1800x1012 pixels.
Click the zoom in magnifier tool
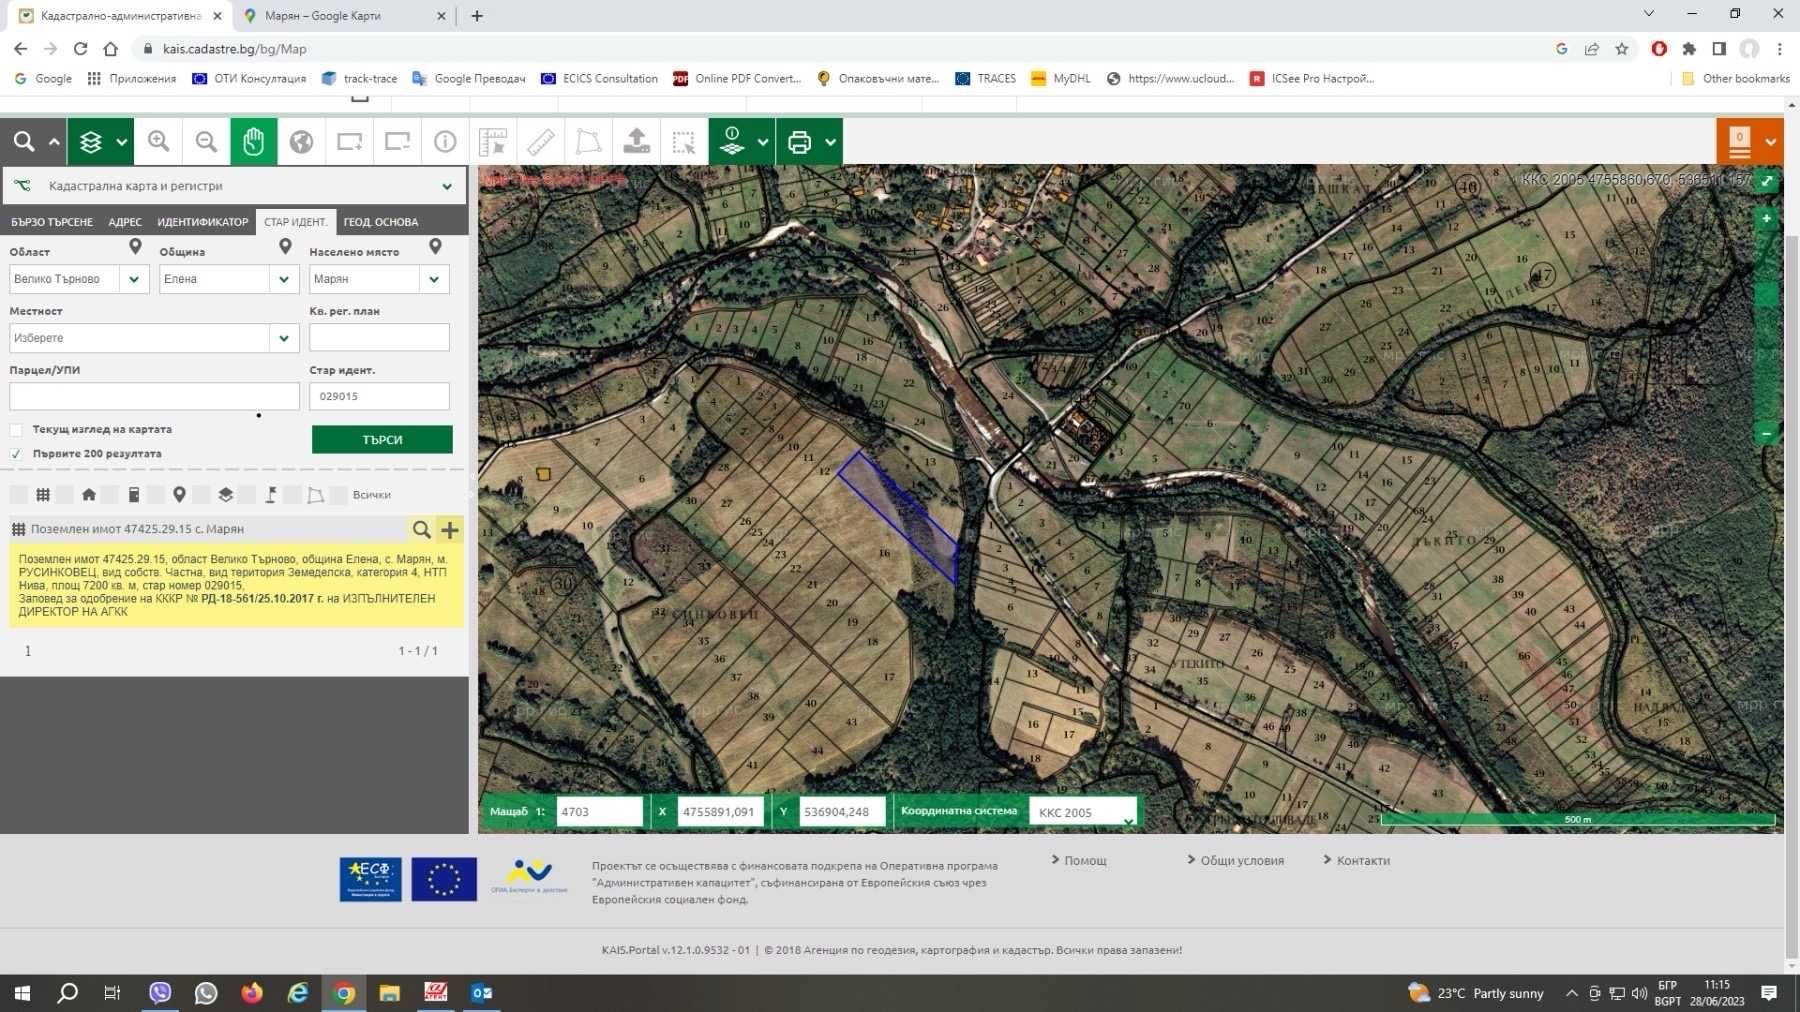159,142
